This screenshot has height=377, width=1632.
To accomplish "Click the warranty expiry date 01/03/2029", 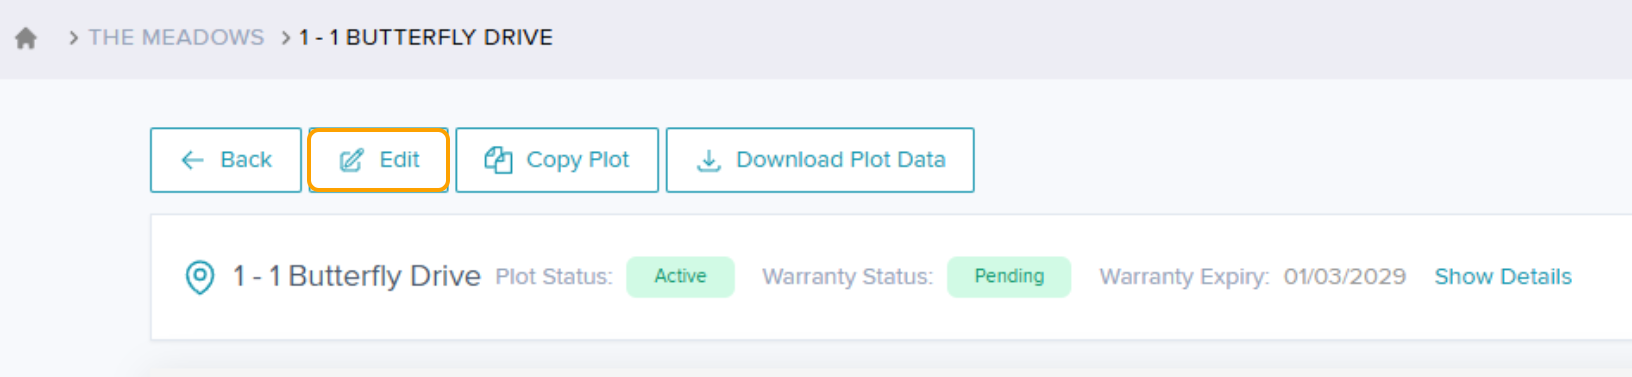I will tap(1345, 277).
